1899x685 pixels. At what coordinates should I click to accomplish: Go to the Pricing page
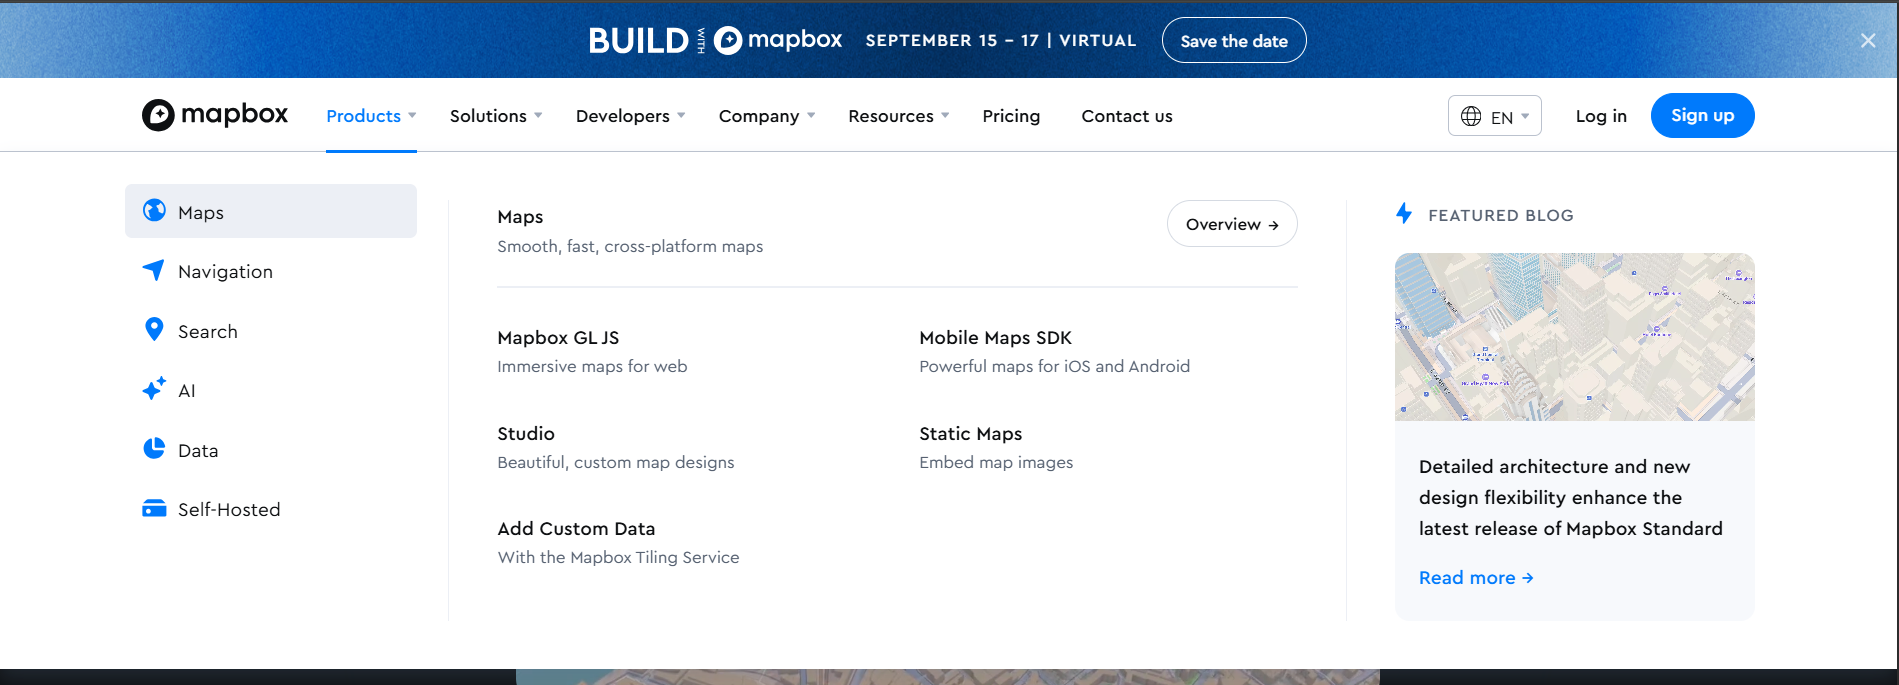(1011, 116)
